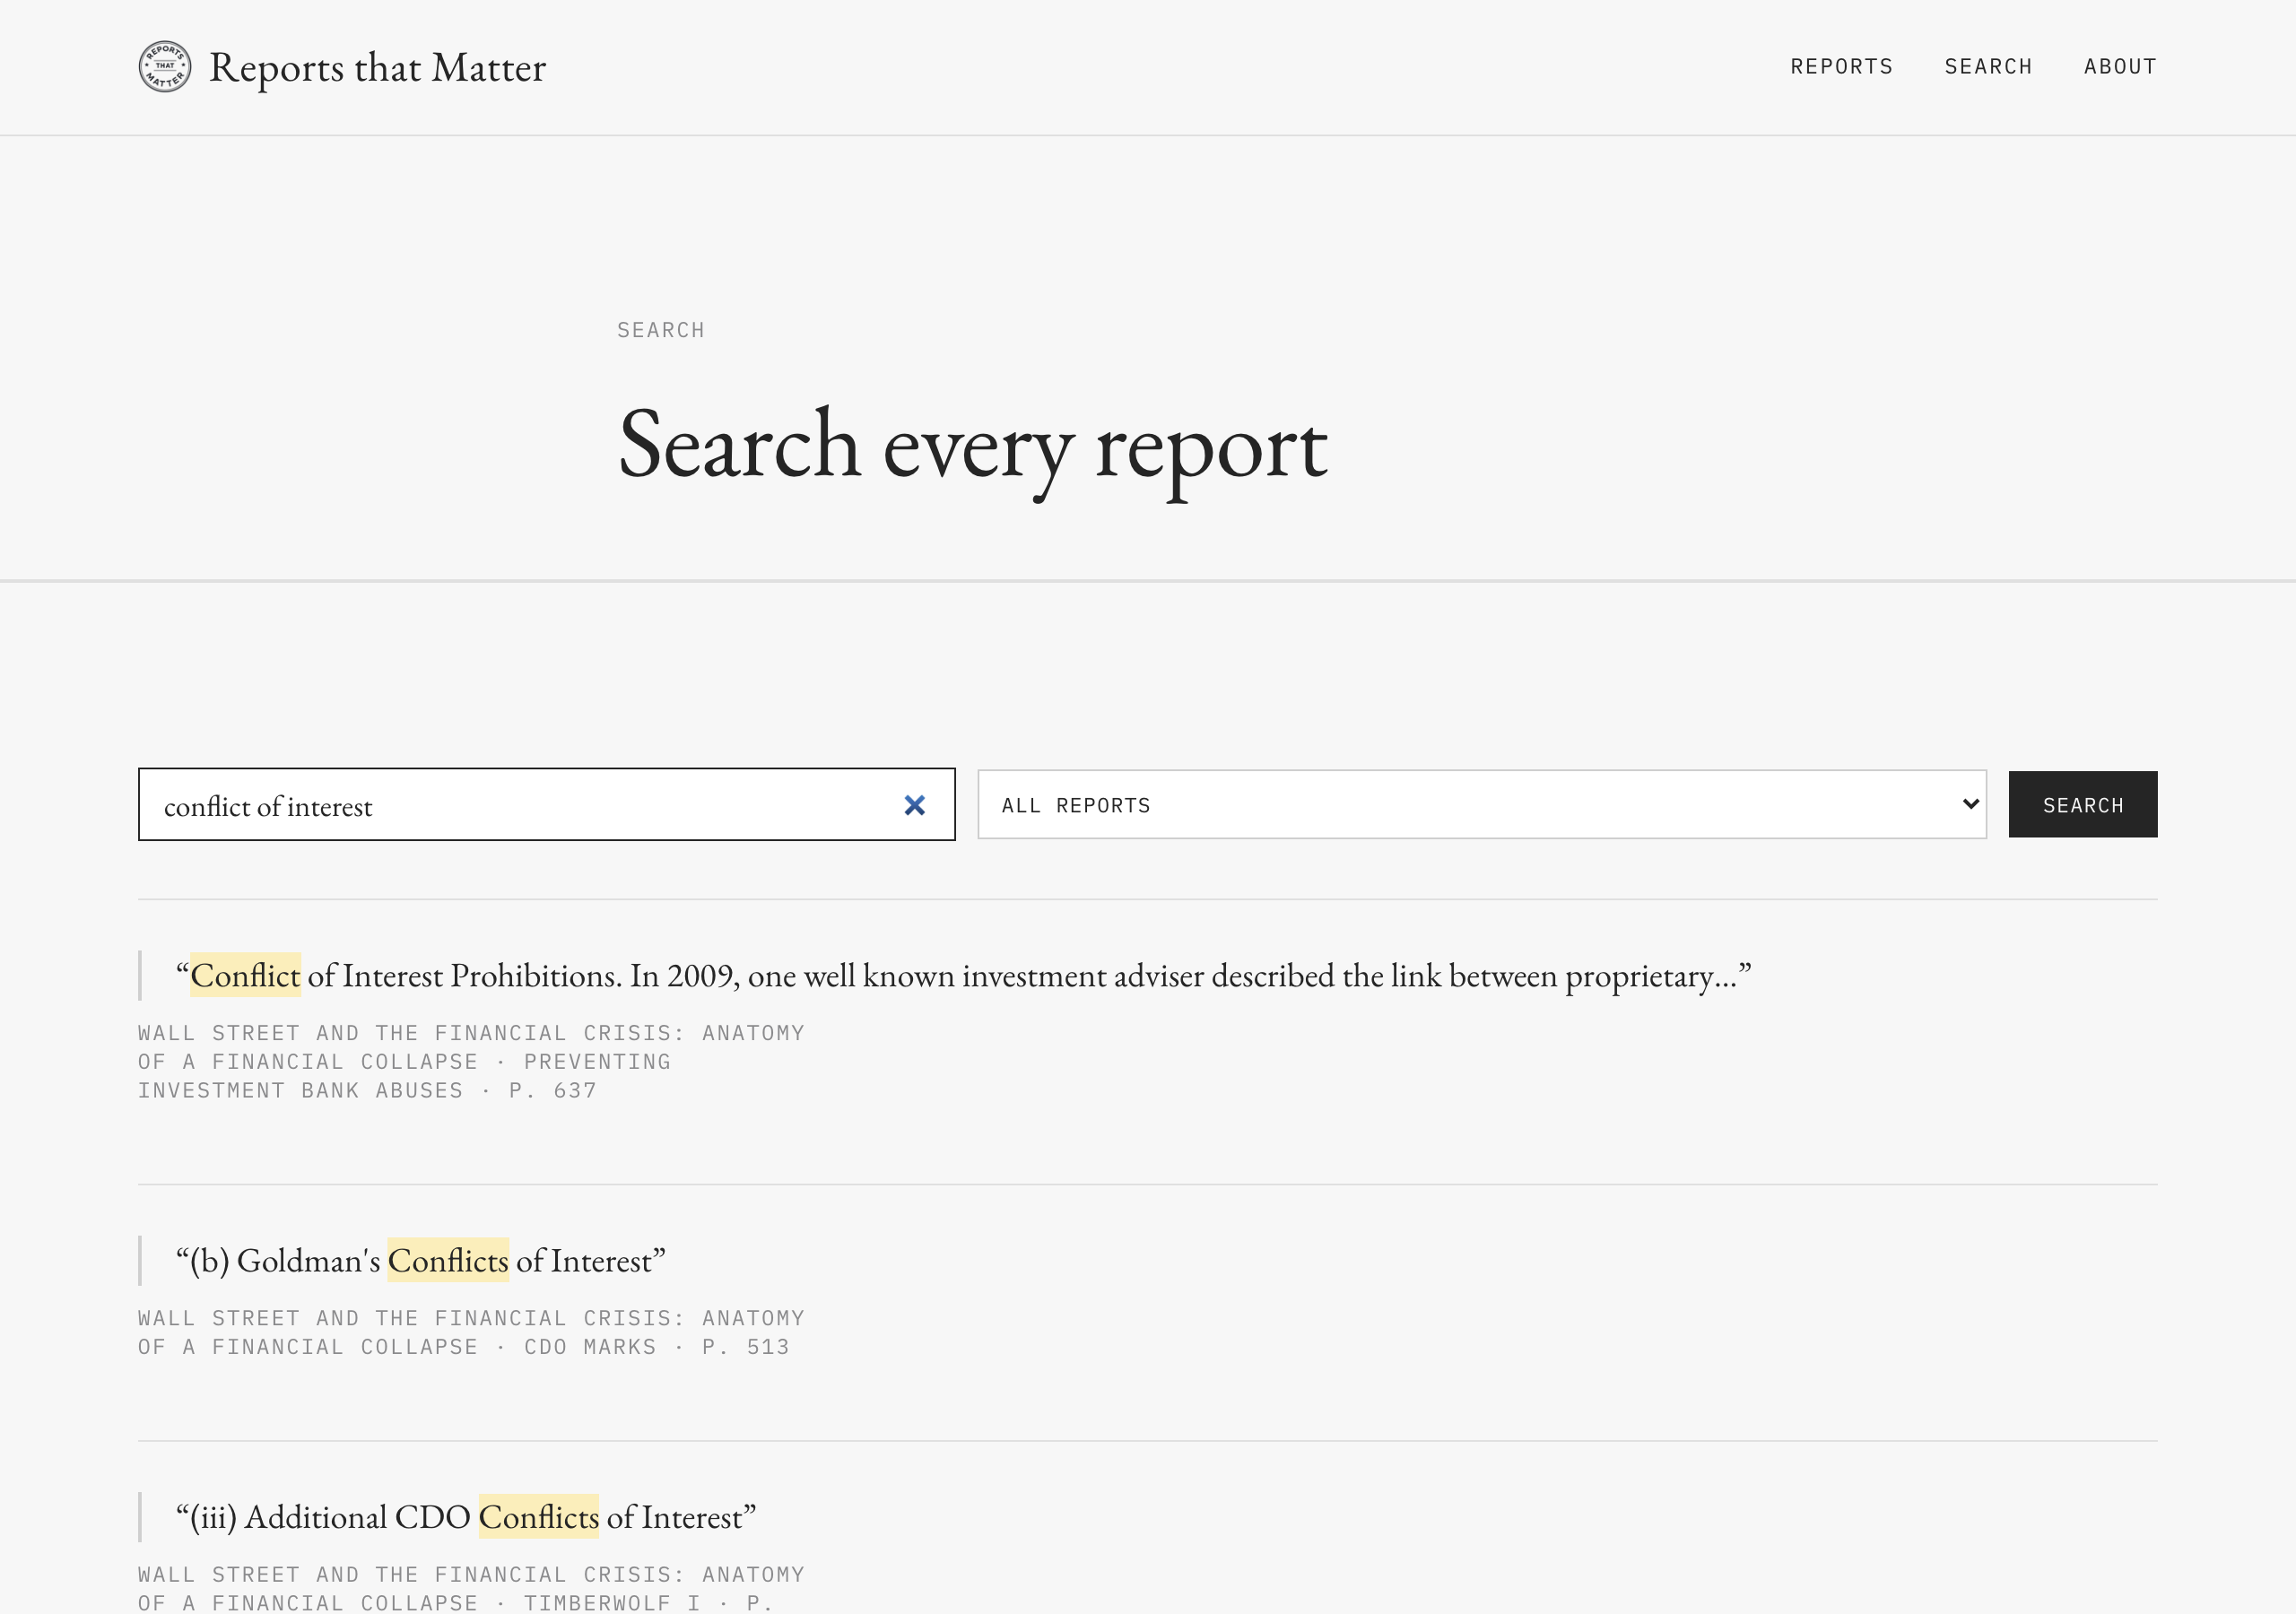Click the source line mentioning 'TIMBERWOLF I'
The image size is (2296, 1614).
[x=471, y=1589]
